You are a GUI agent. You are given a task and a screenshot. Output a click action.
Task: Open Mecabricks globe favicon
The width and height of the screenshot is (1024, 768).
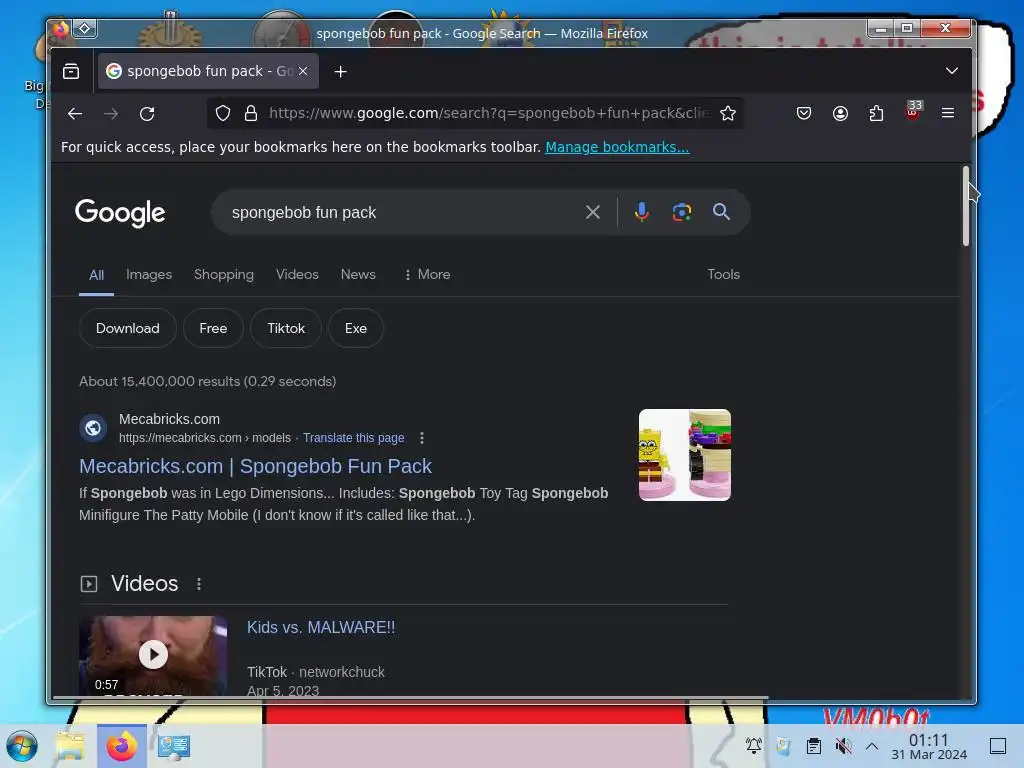[93, 428]
